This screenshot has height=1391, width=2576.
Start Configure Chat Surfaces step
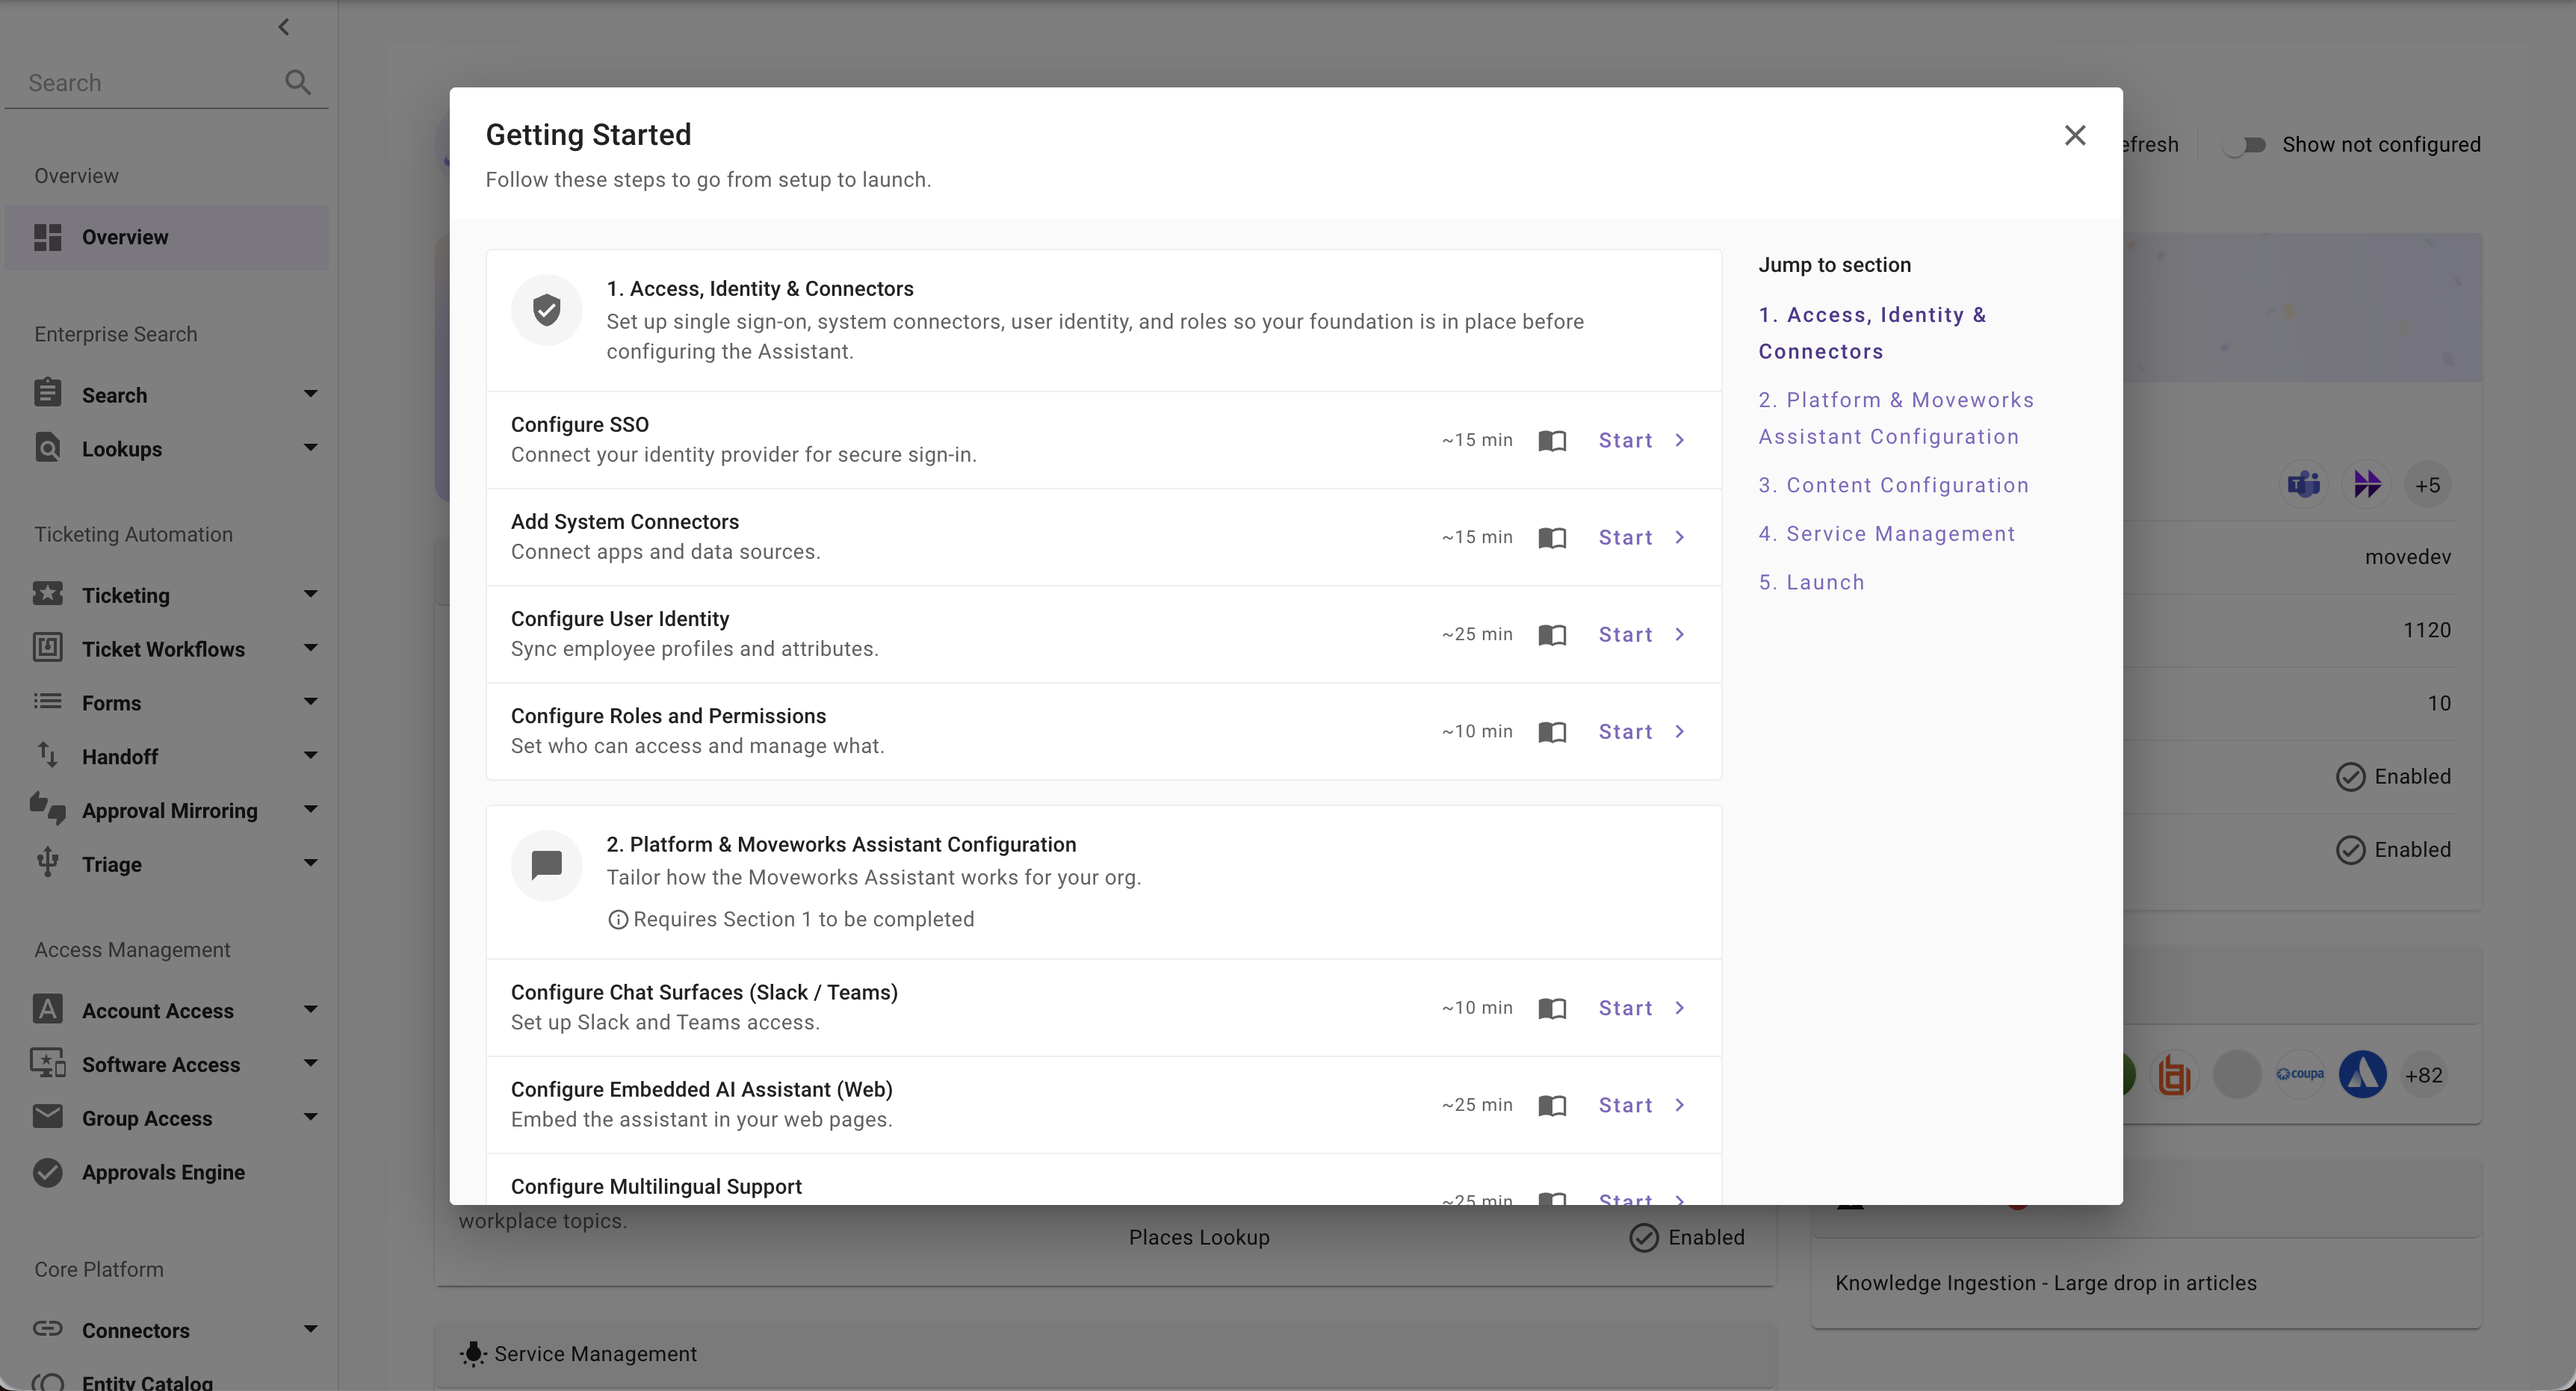click(x=1642, y=1008)
